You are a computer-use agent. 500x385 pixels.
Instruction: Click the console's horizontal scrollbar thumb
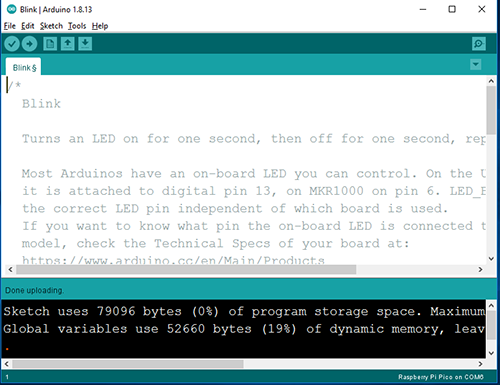click(128, 364)
